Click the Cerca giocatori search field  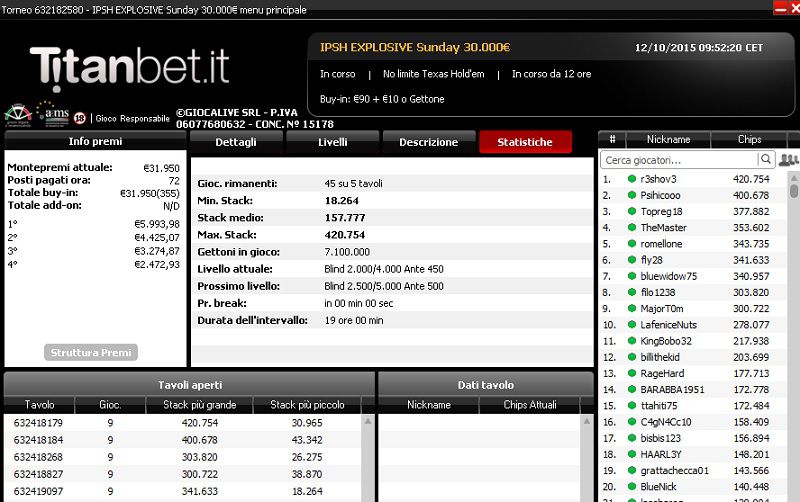click(x=680, y=160)
